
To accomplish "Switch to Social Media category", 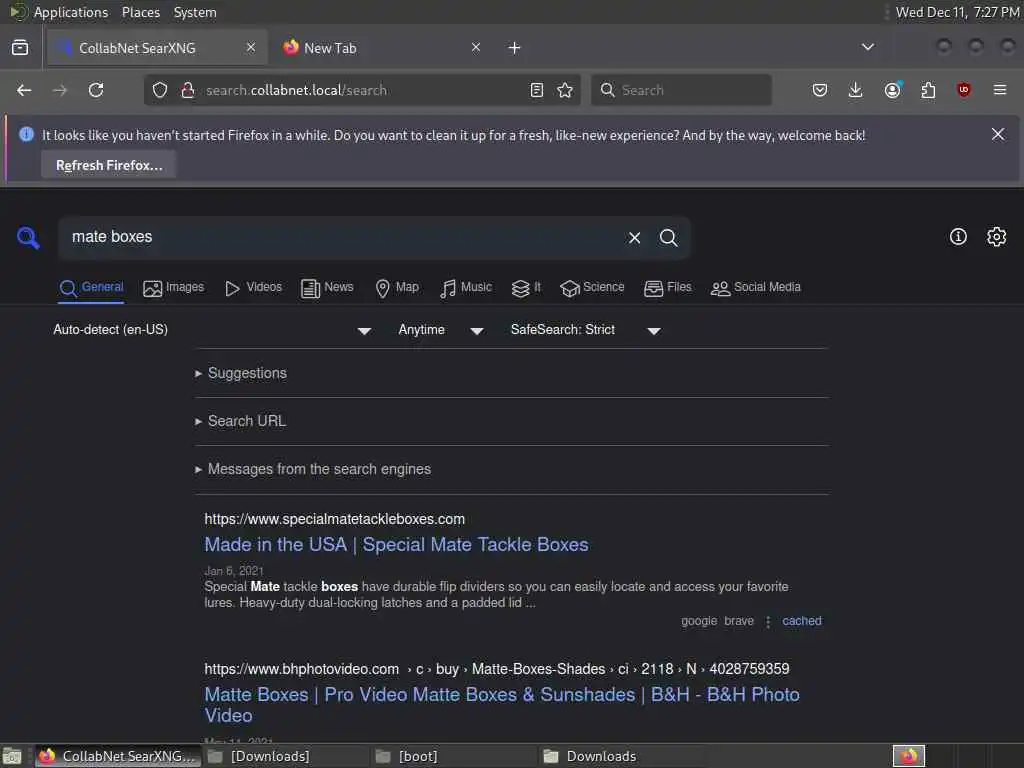I will coord(756,287).
